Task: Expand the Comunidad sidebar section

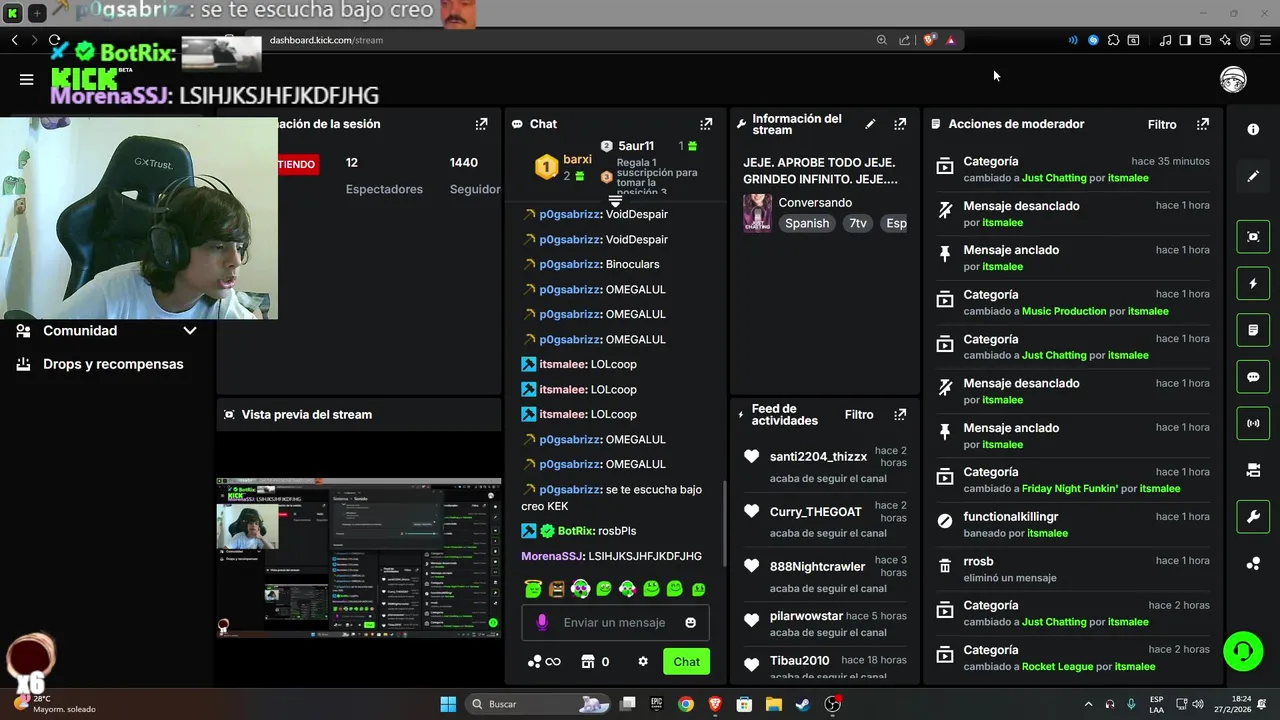Action: coord(106,331)
